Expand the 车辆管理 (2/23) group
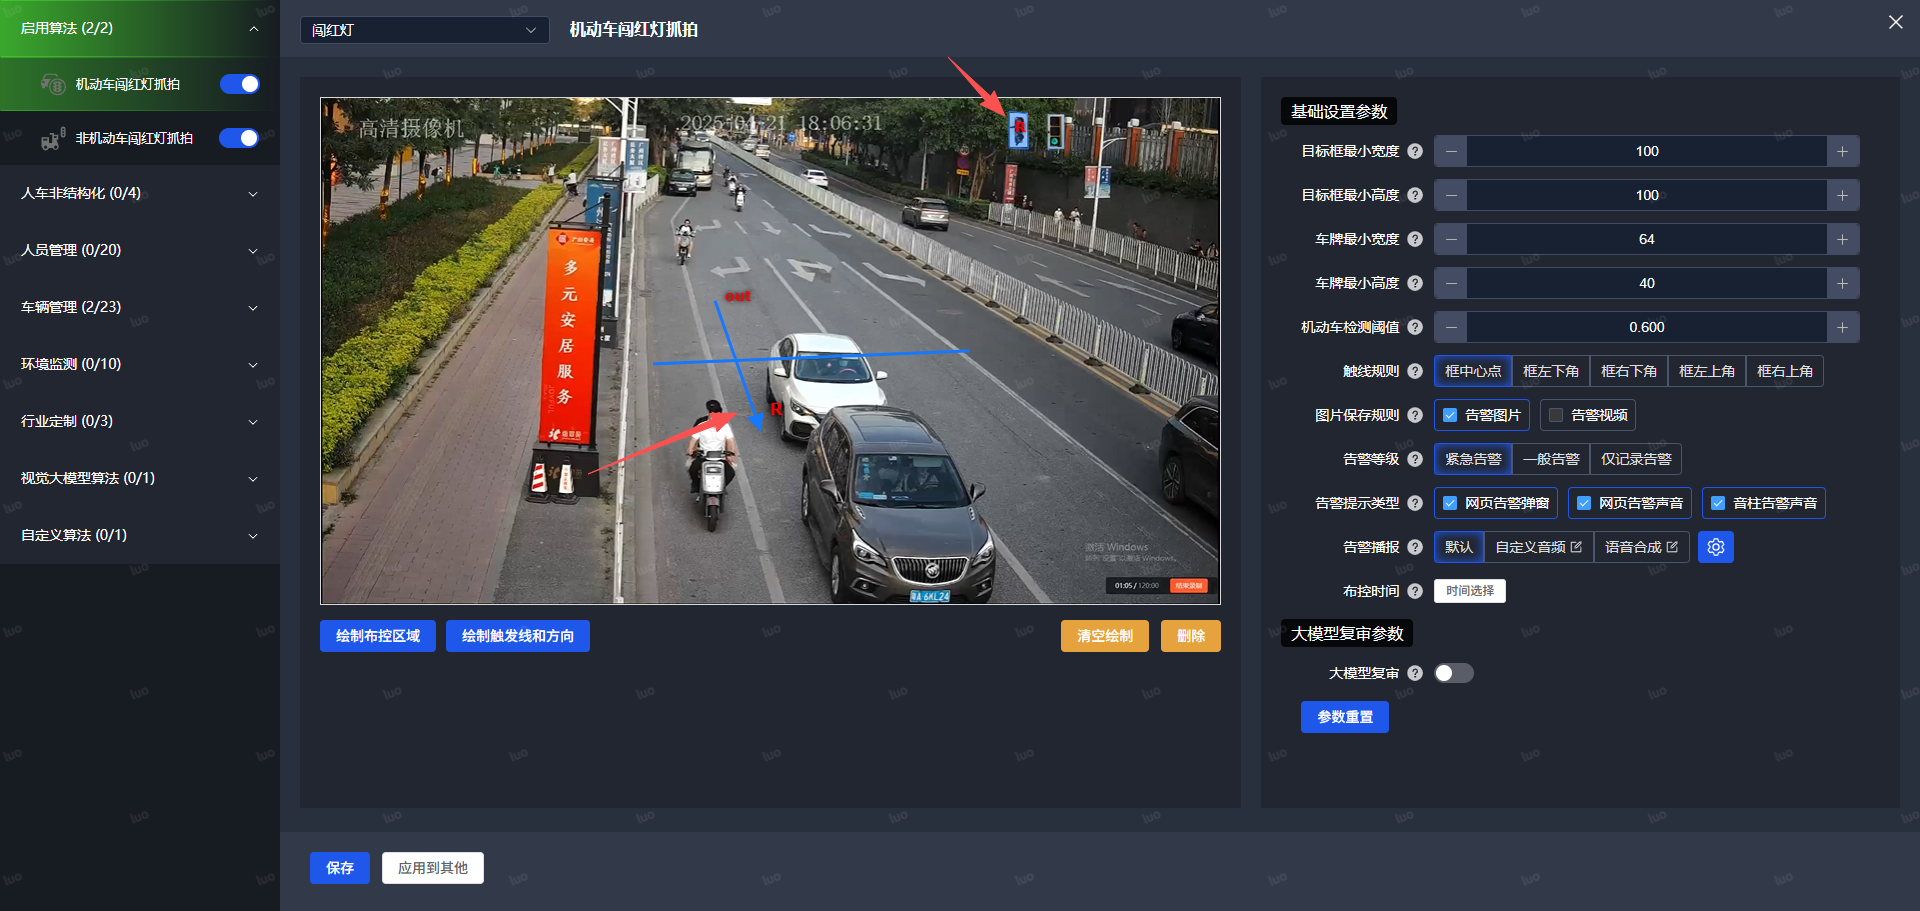The image size is (1920, 911). 140,307
